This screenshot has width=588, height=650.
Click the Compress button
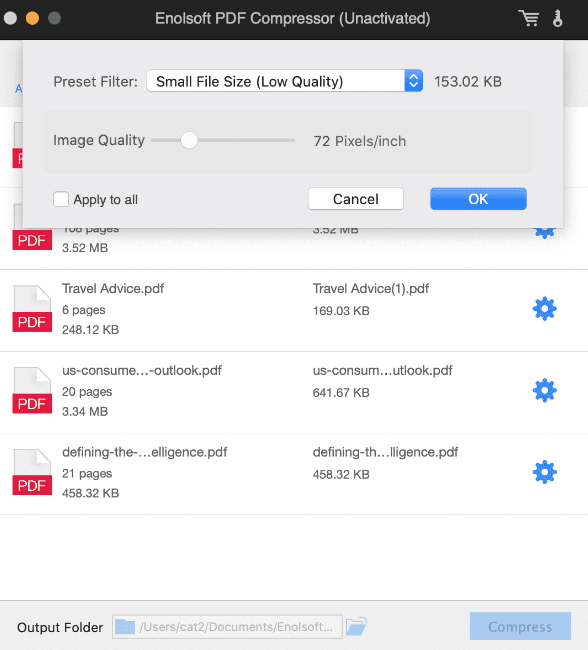pos(520,626)
